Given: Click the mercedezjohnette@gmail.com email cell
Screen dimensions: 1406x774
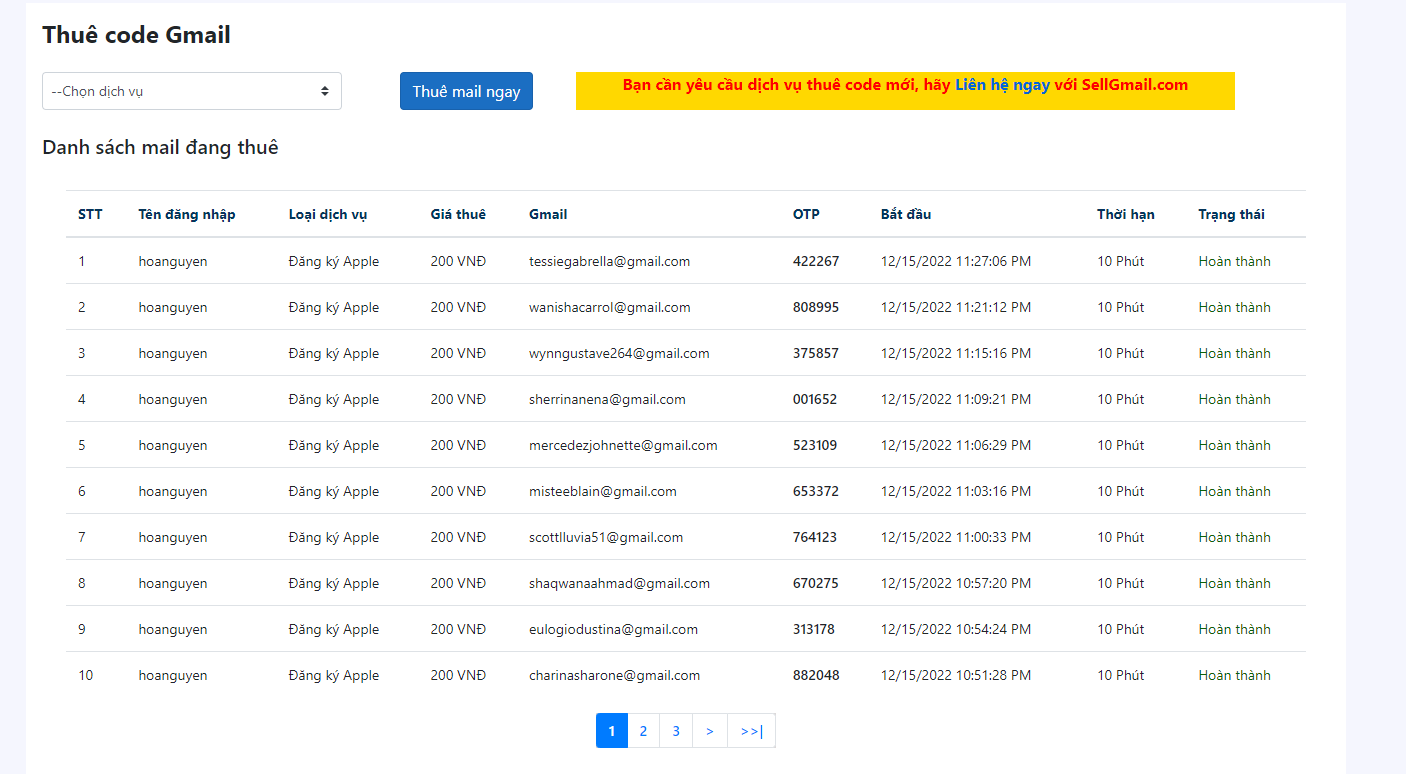Looking at the screenshot, I should [x=623, y=445].
